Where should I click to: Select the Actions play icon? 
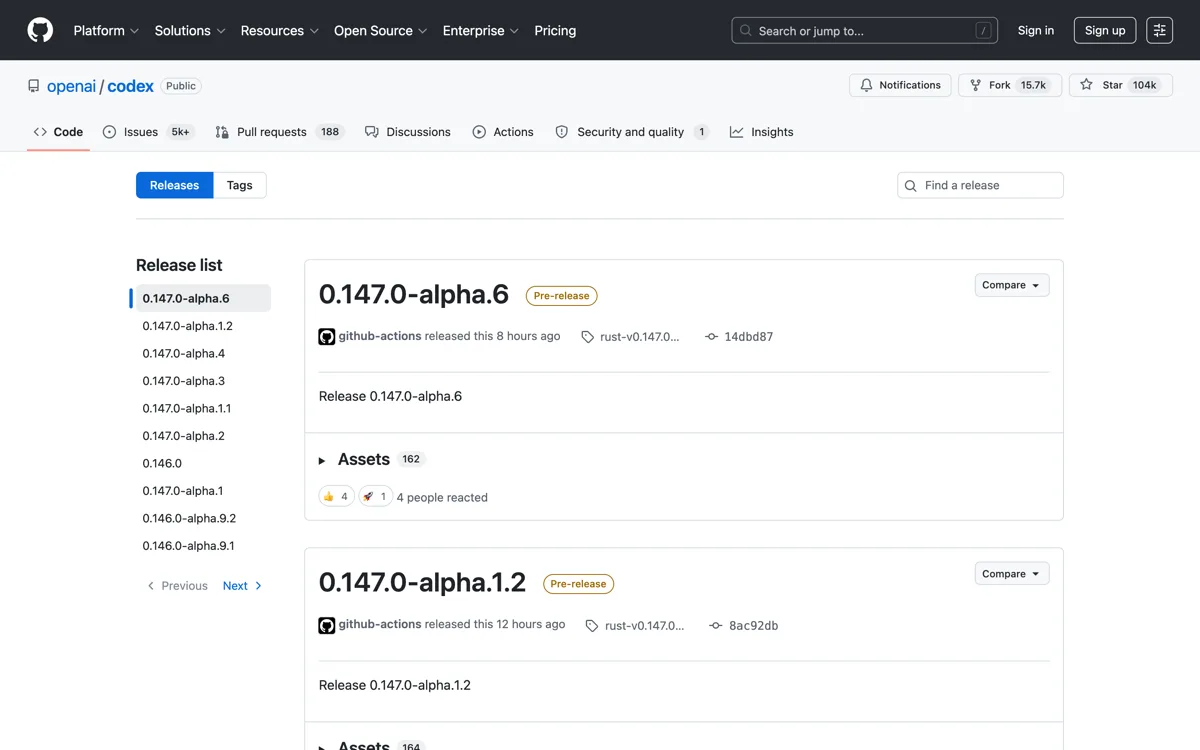(479, 132)
